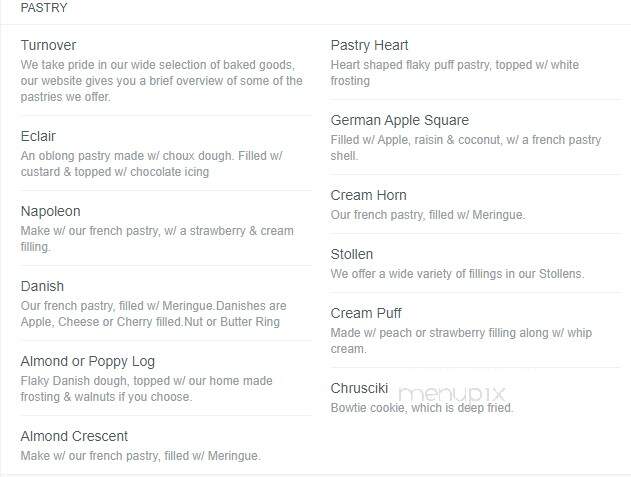Click the Pastry Heart title
Viewport: 631px width, 477px height.
click(x=369, y=45)
